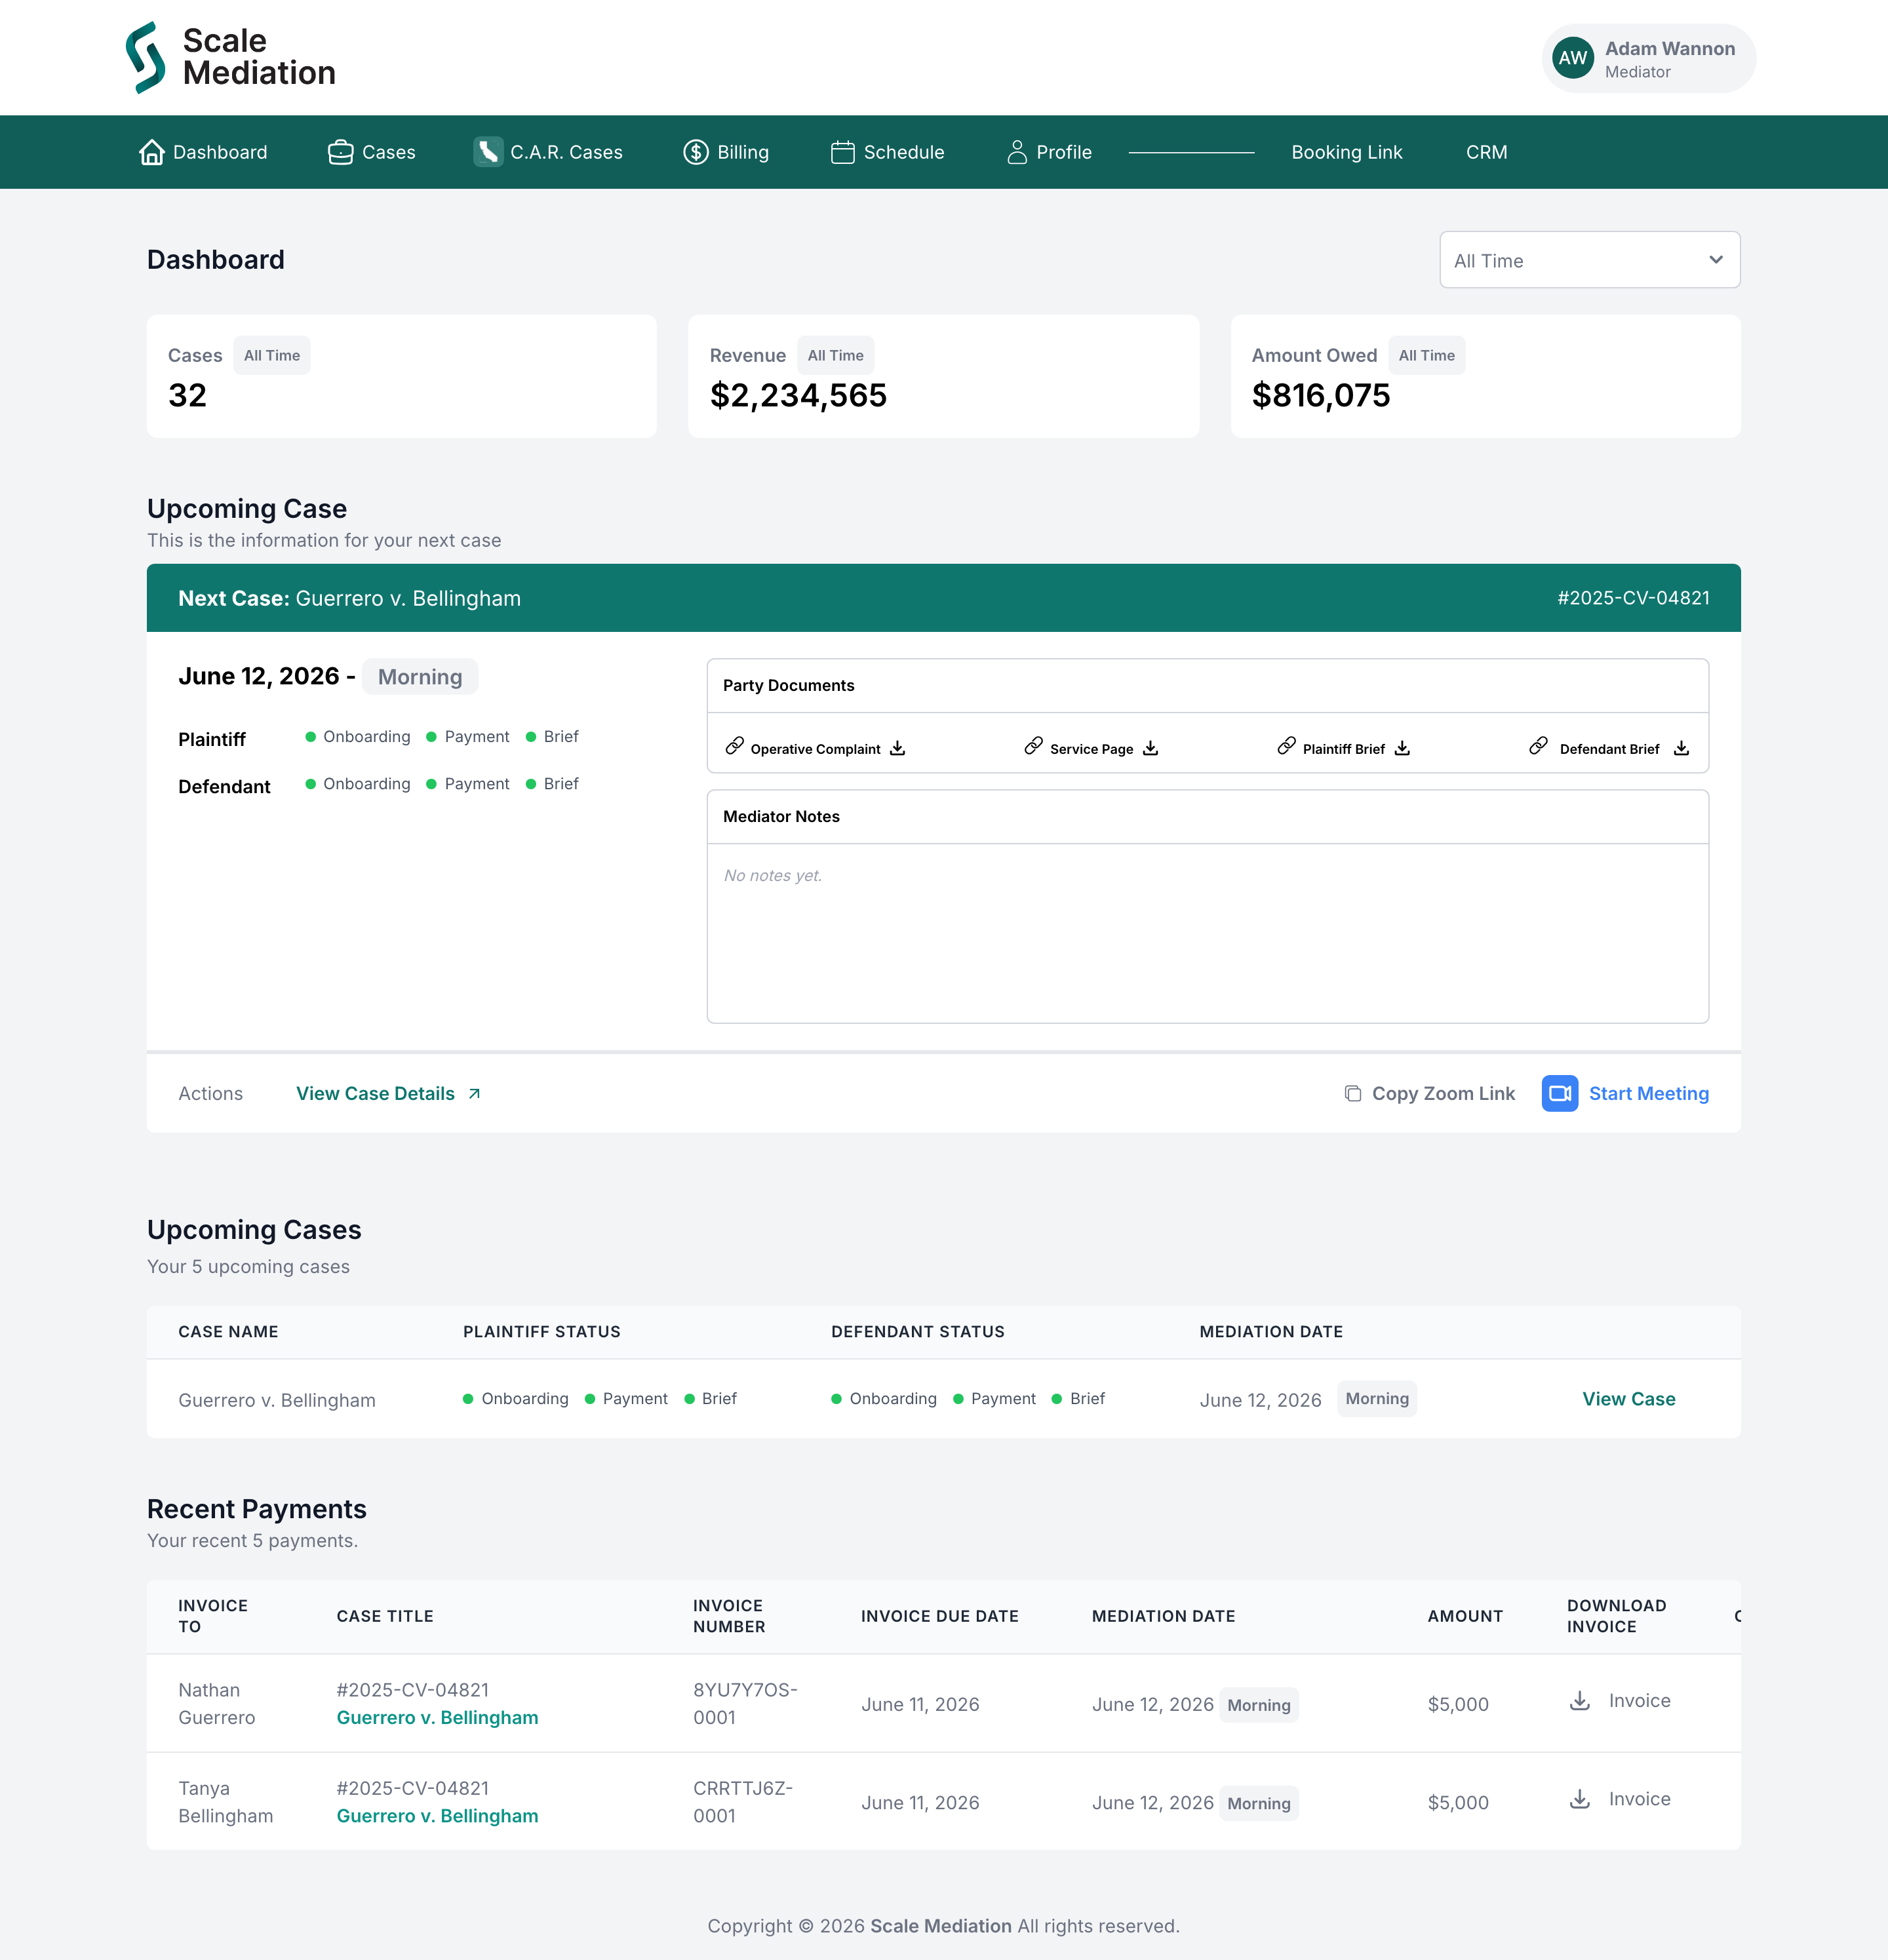Click the Mediator Notes text area
The image size is (1888, 1960).
[1208, 933]
